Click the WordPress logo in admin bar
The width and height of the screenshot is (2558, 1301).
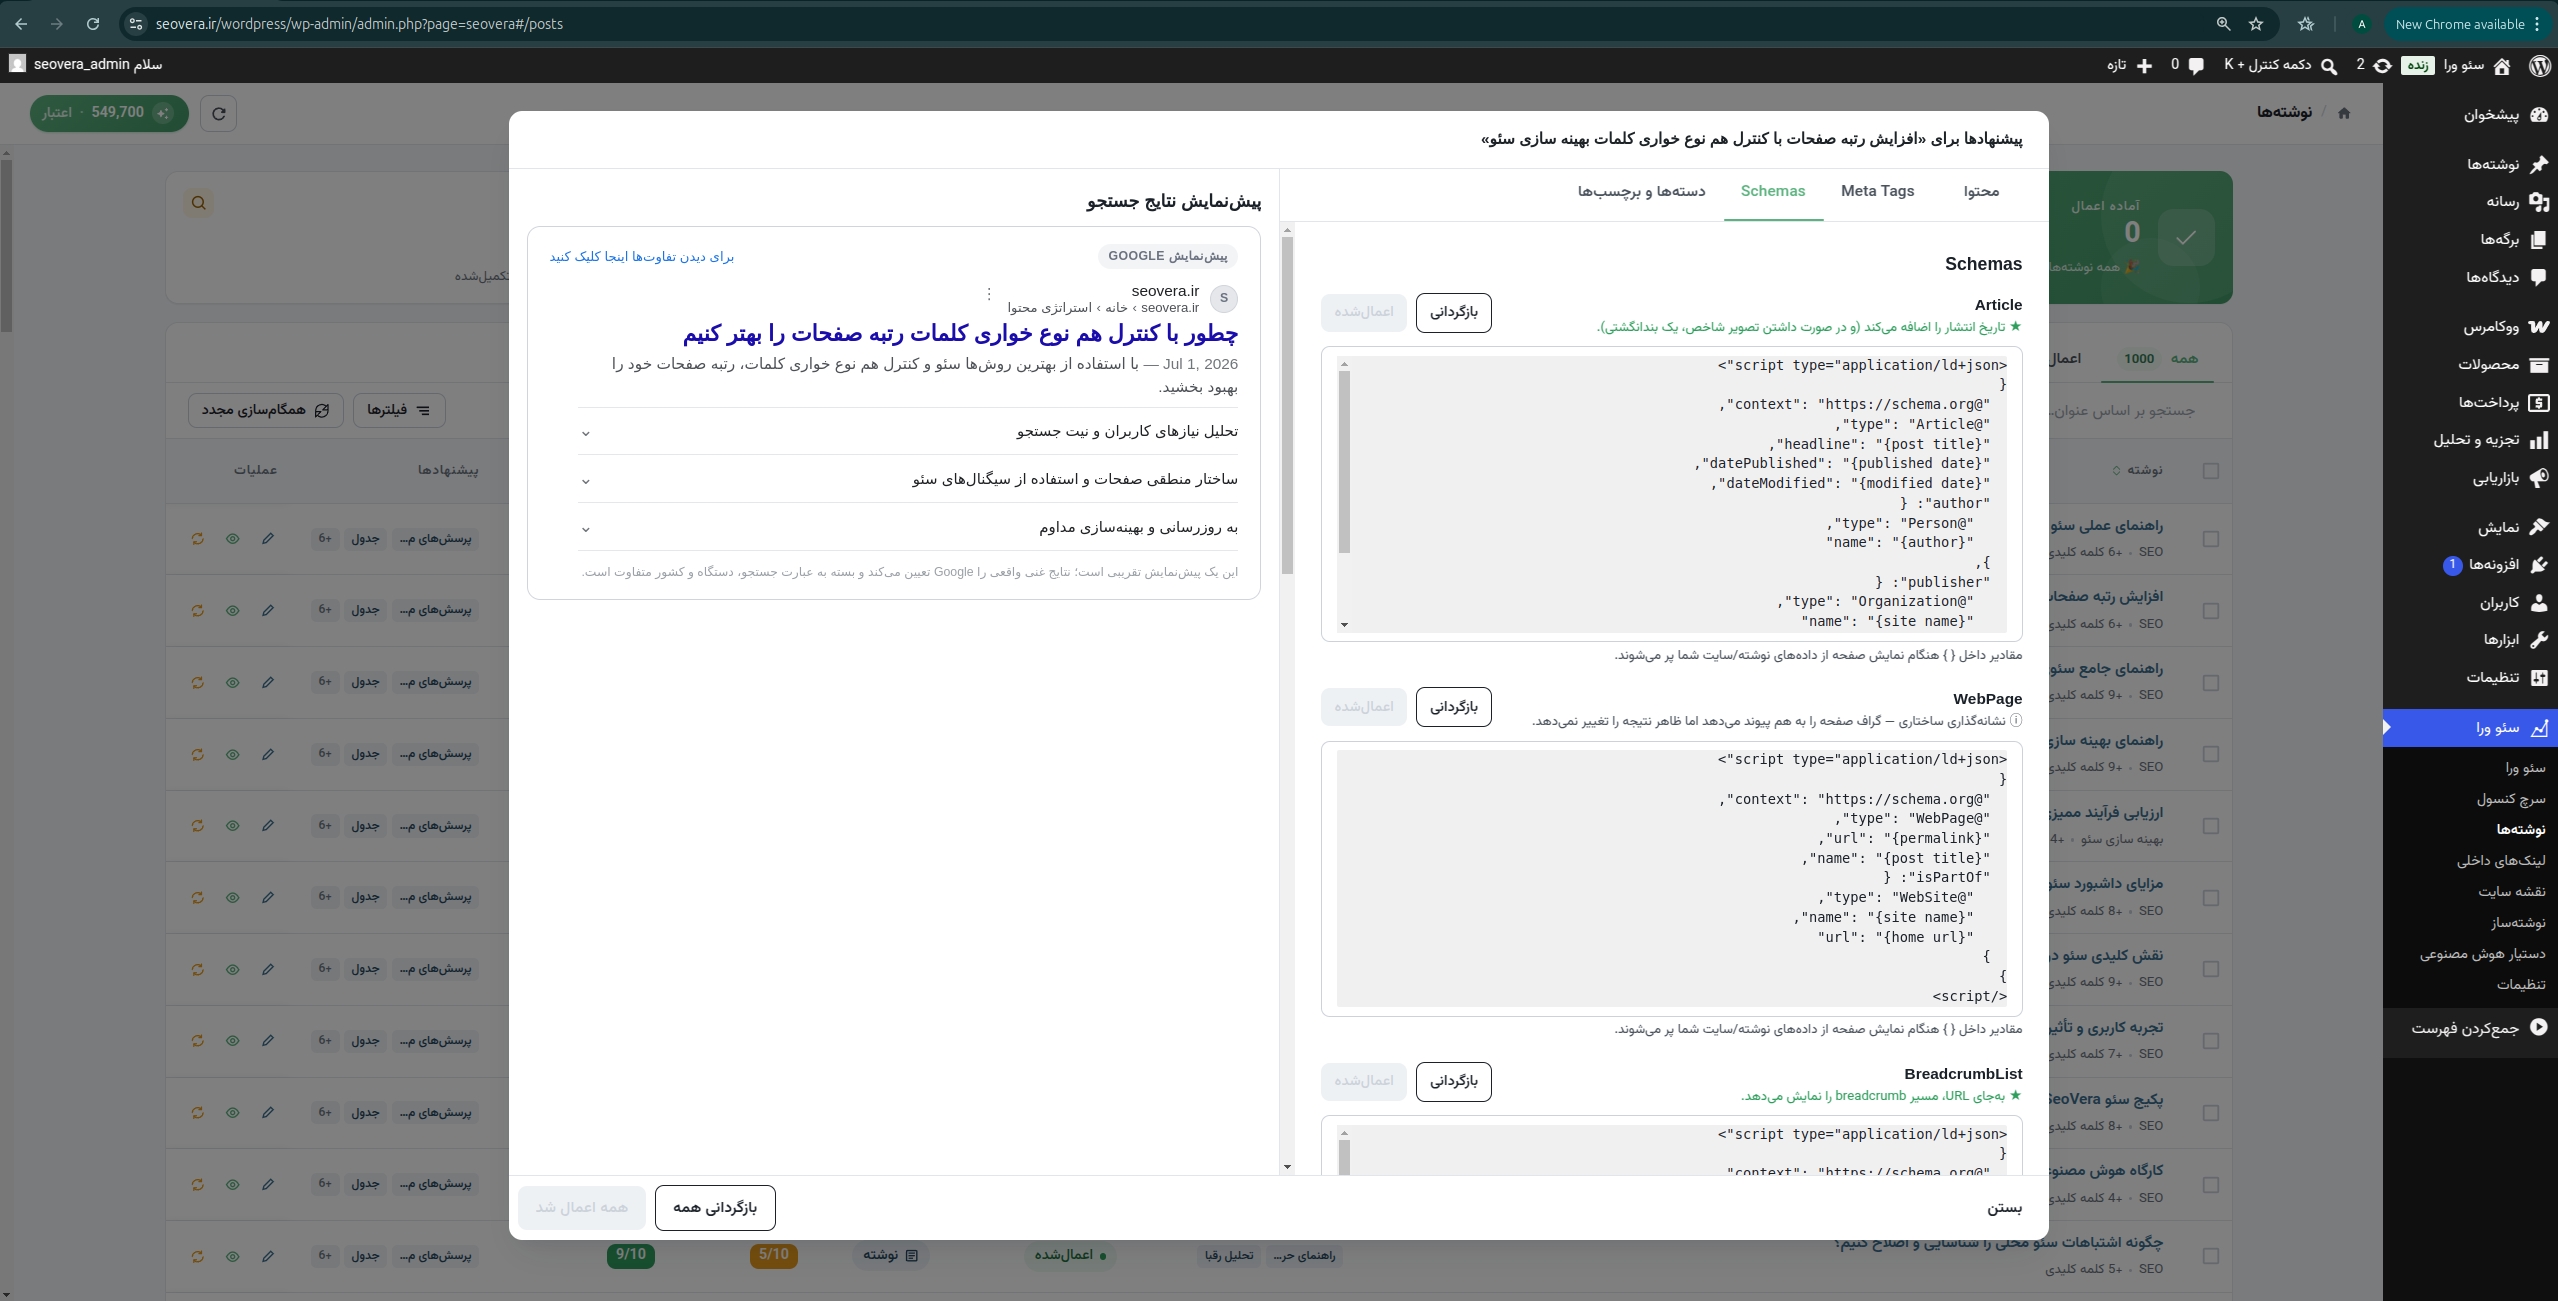2539,65
